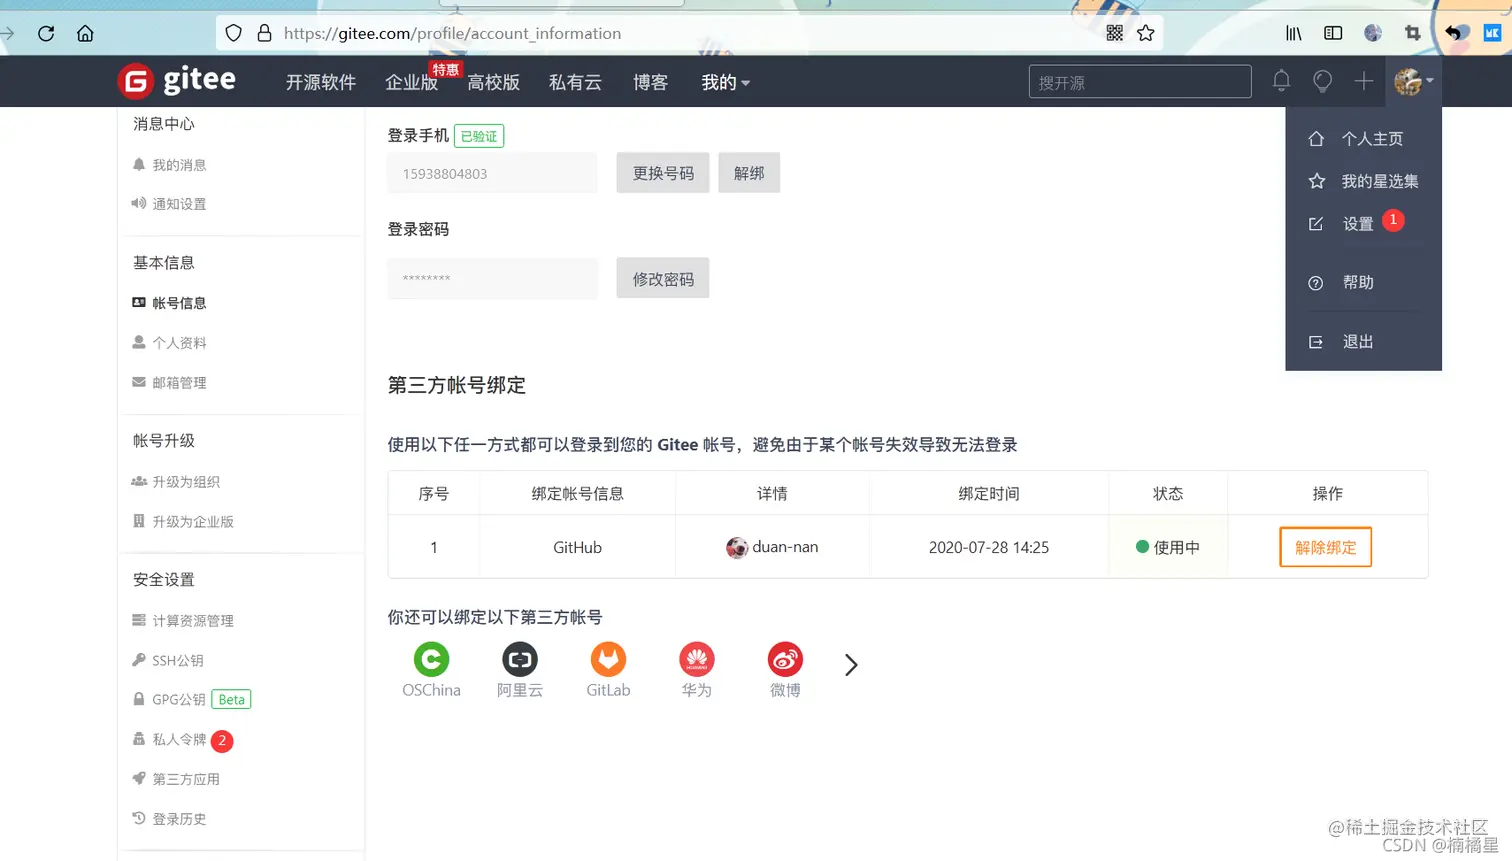Click the 解除绑定 button for GitHub
The width and height of the screenshot is (1512, 861).
(x=1325, y=547)
